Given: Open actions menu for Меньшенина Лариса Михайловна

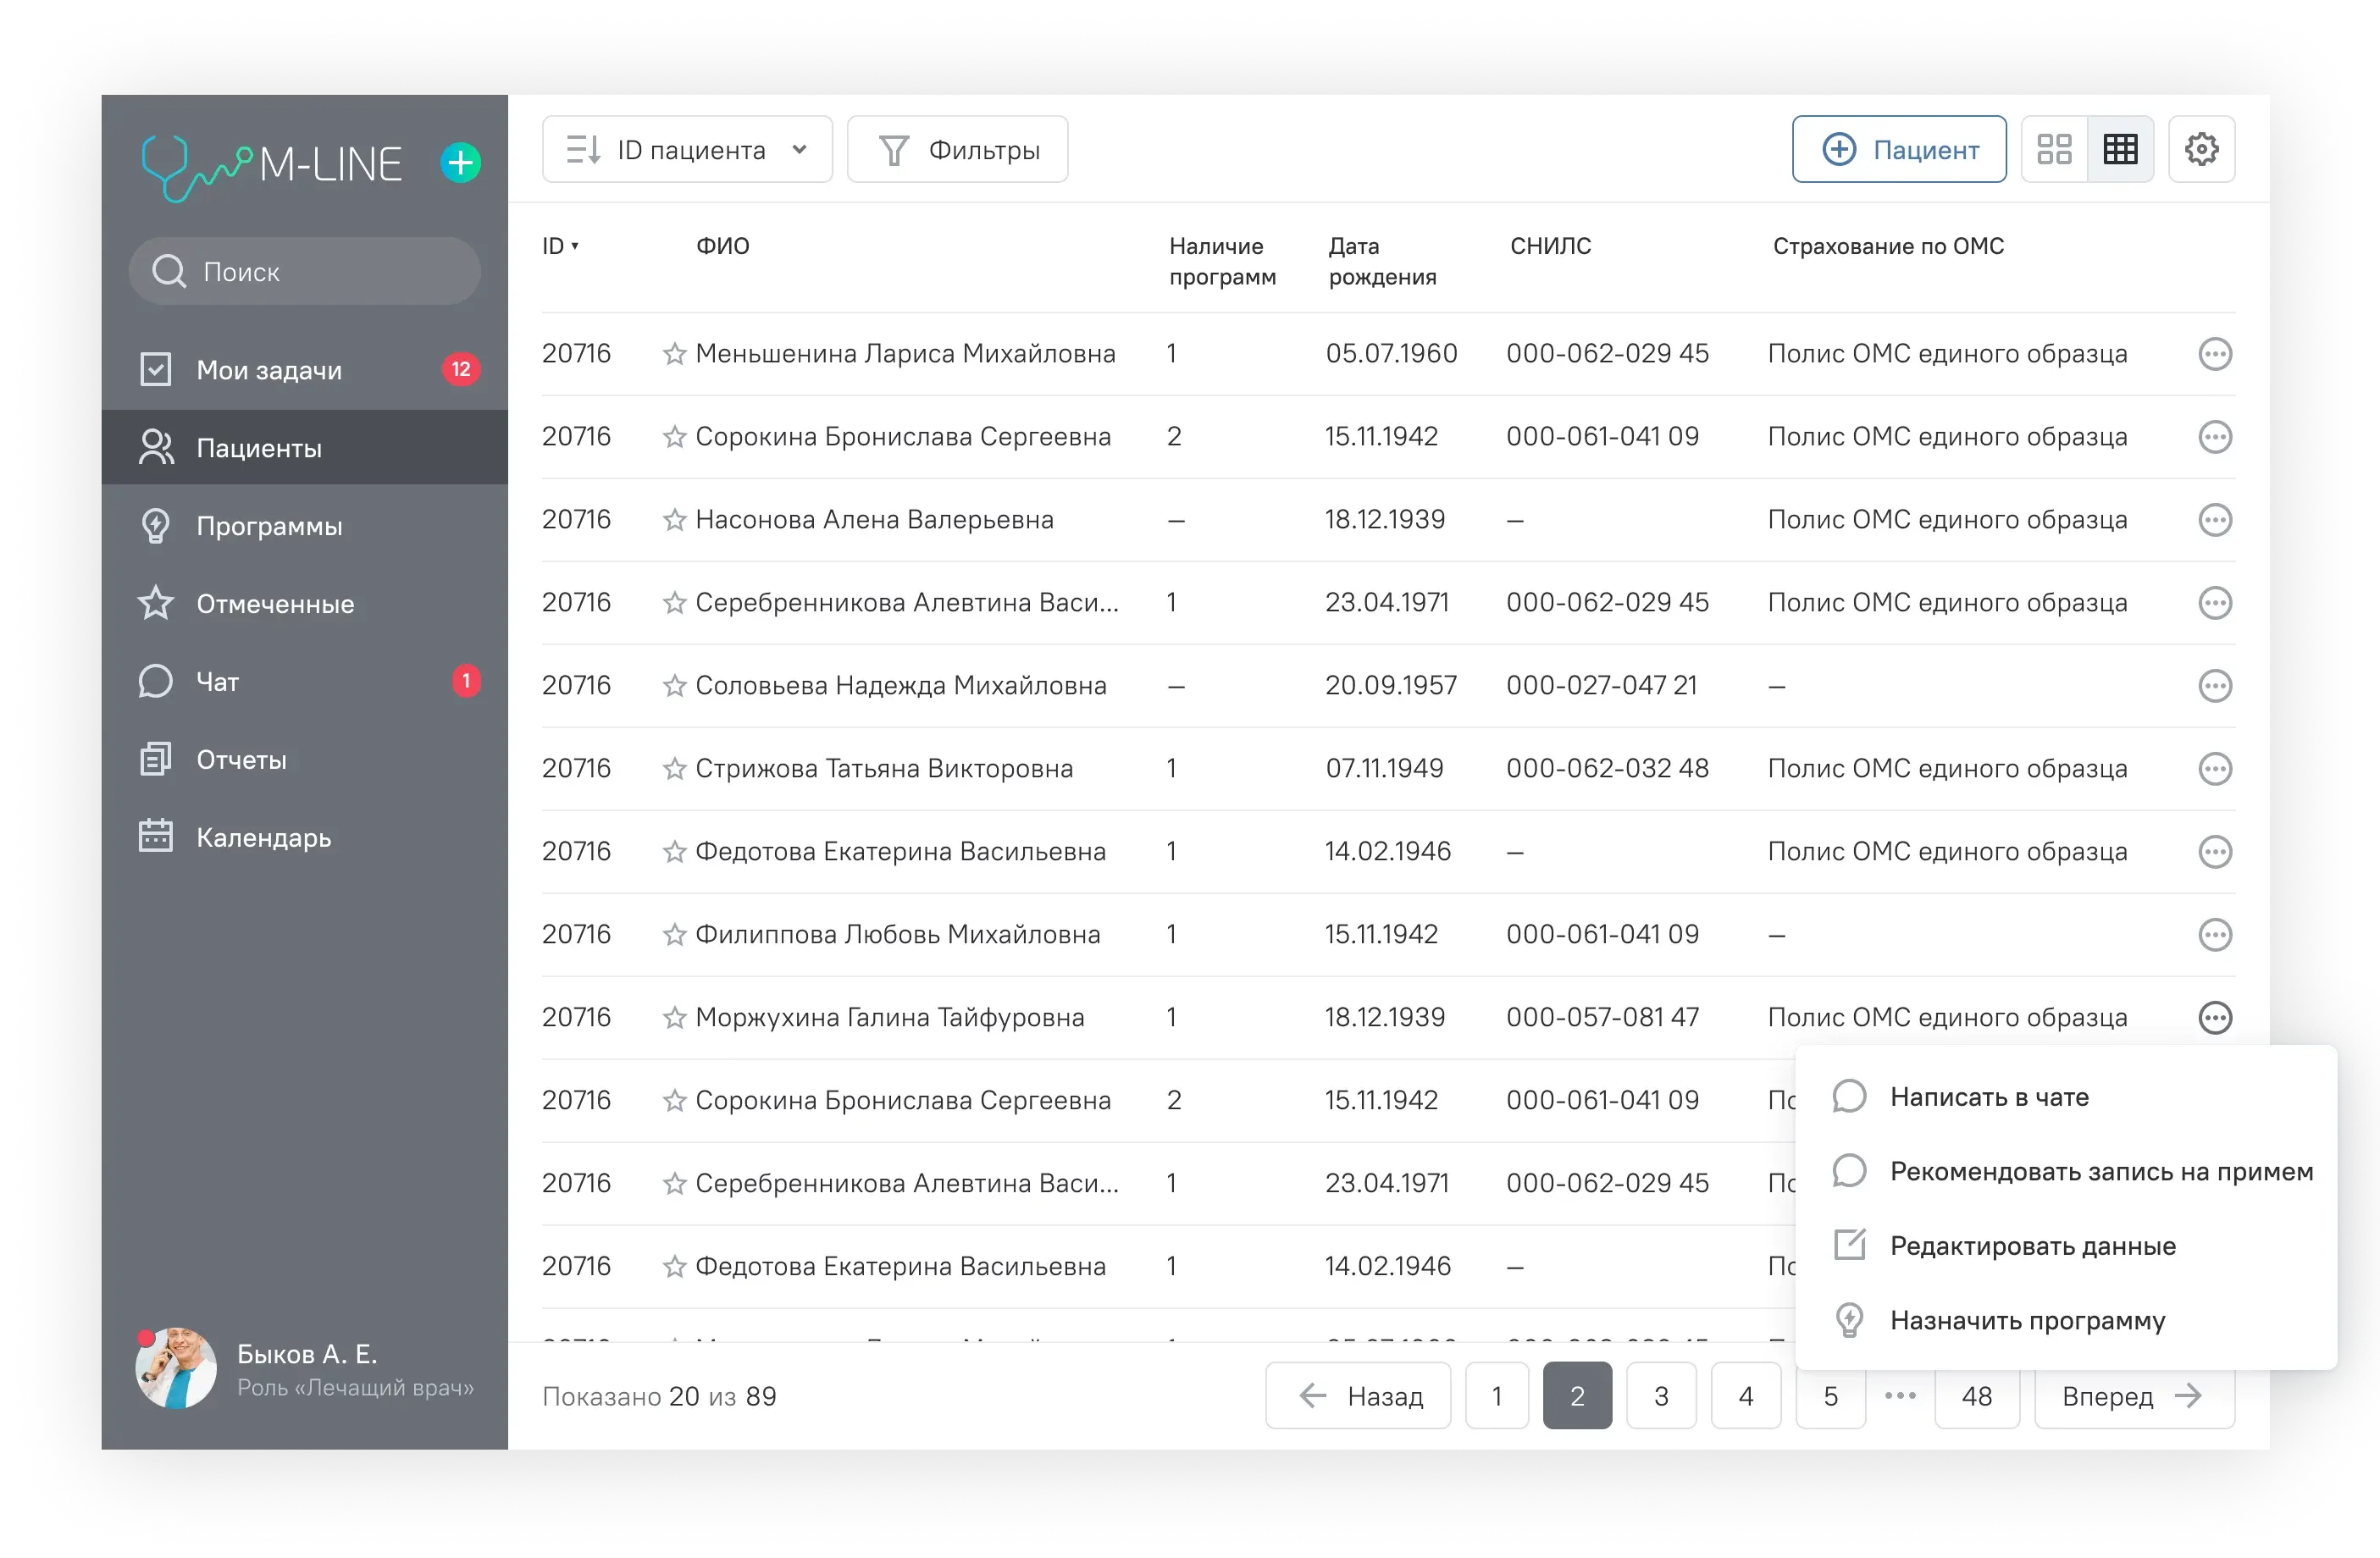Looking at the screenshot, I should tap(2215, 354).
